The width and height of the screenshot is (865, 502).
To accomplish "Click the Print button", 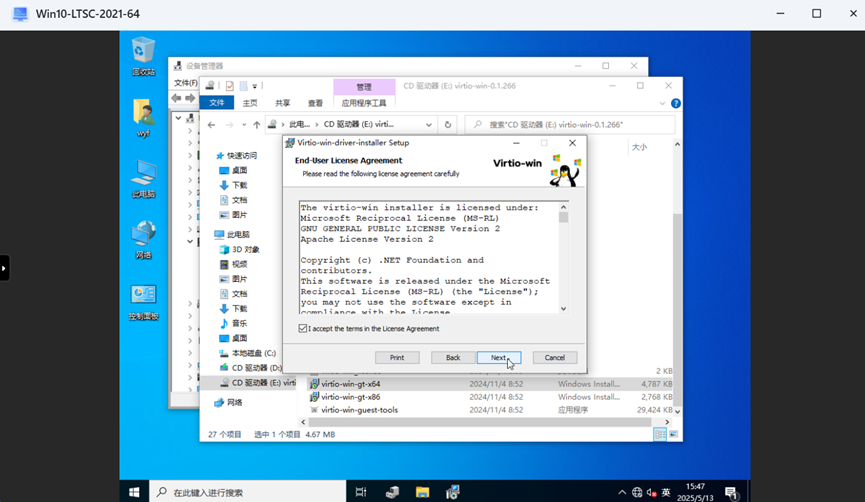I will point(397,357).
